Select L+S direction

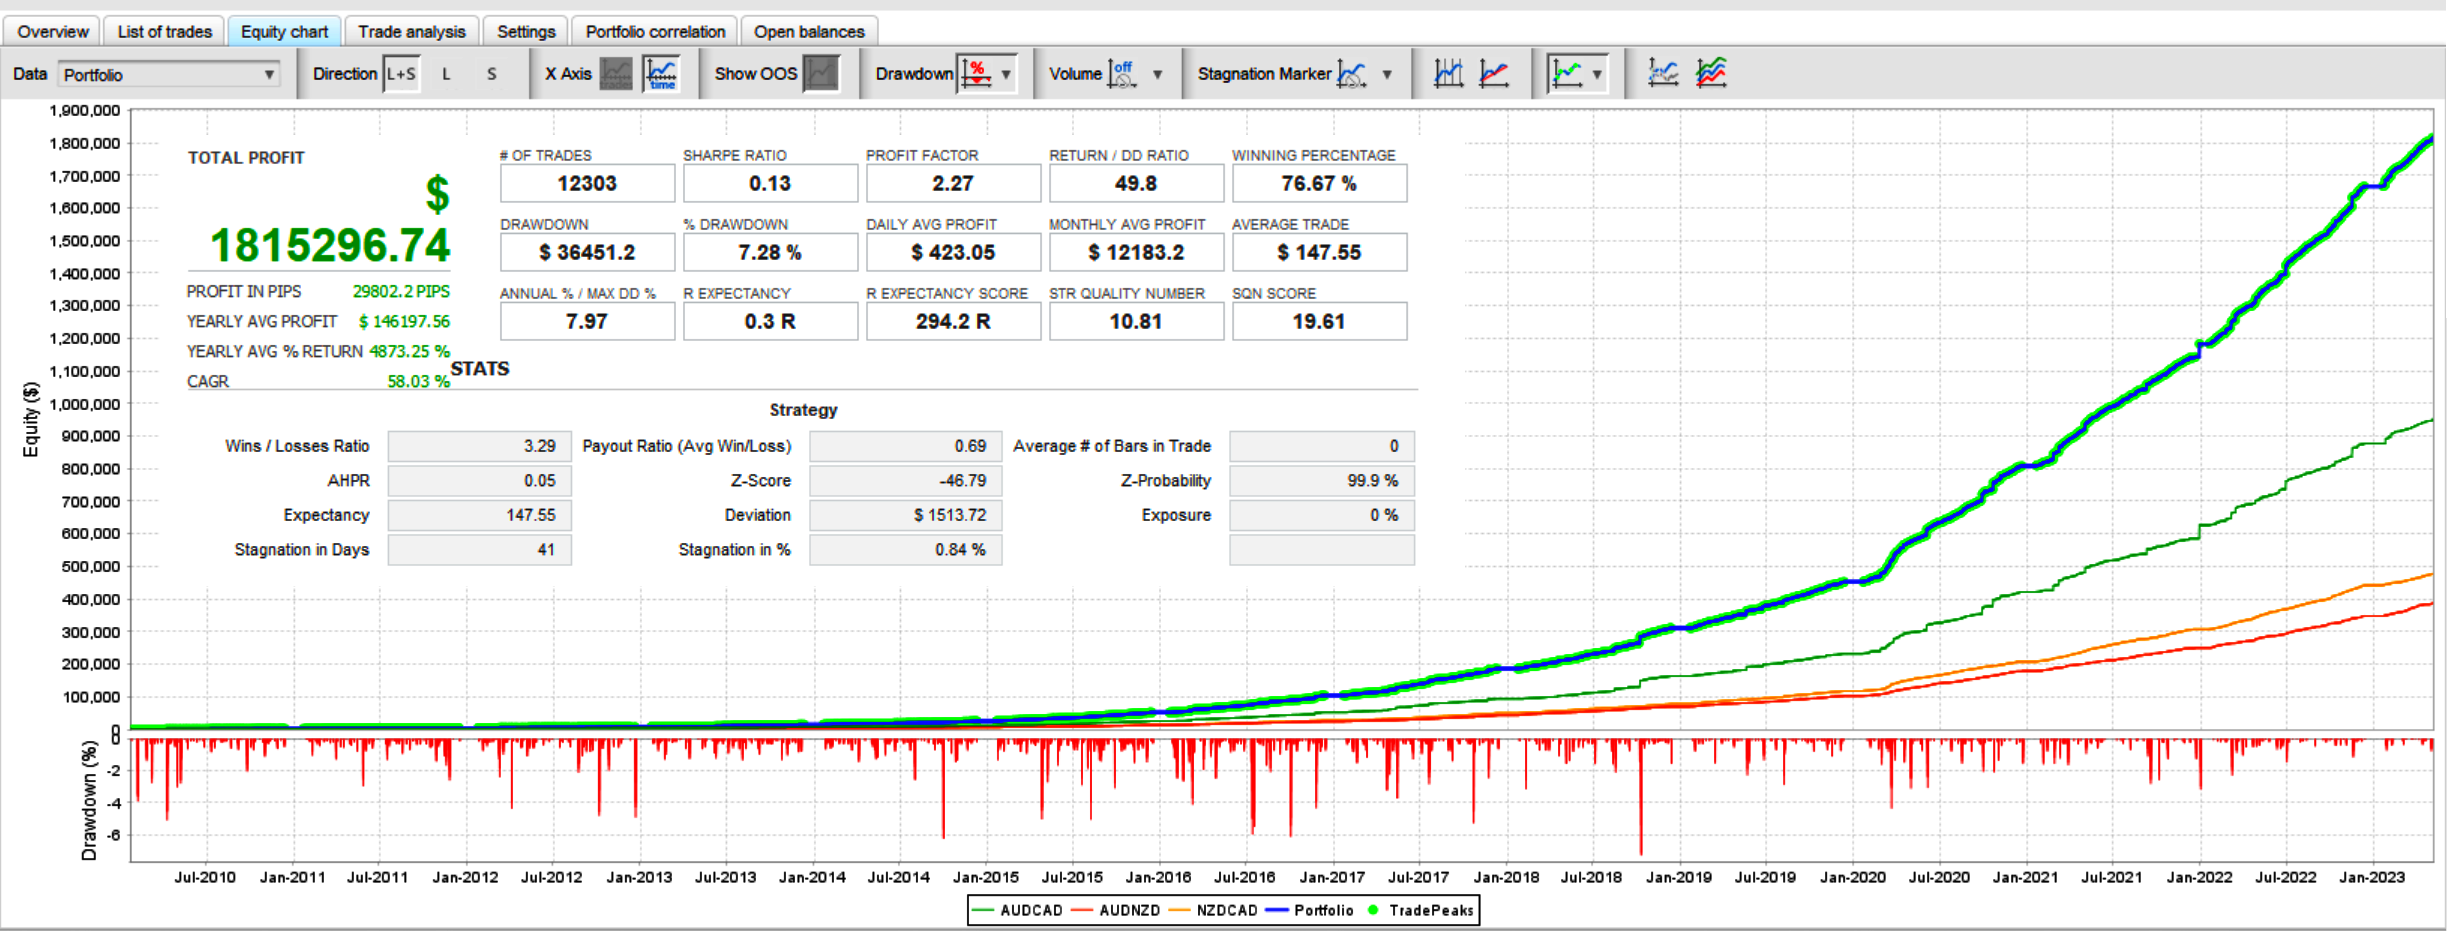(401, 74)
